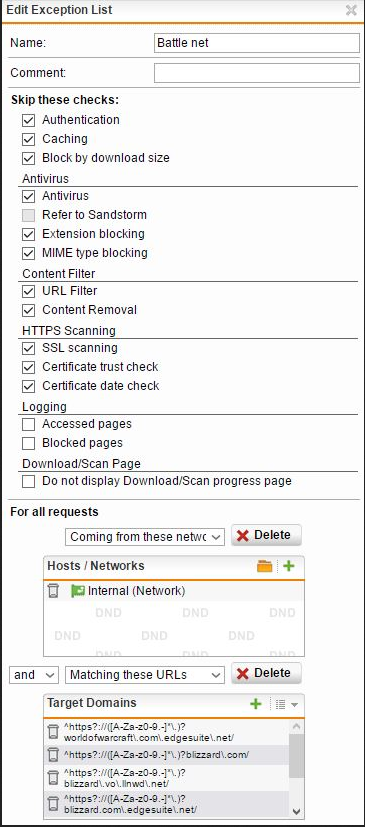This screenshot has height=827, width=365.
Task: Delete the worldofwarcraft edgesuite domain entry
Action: [53, 732]
